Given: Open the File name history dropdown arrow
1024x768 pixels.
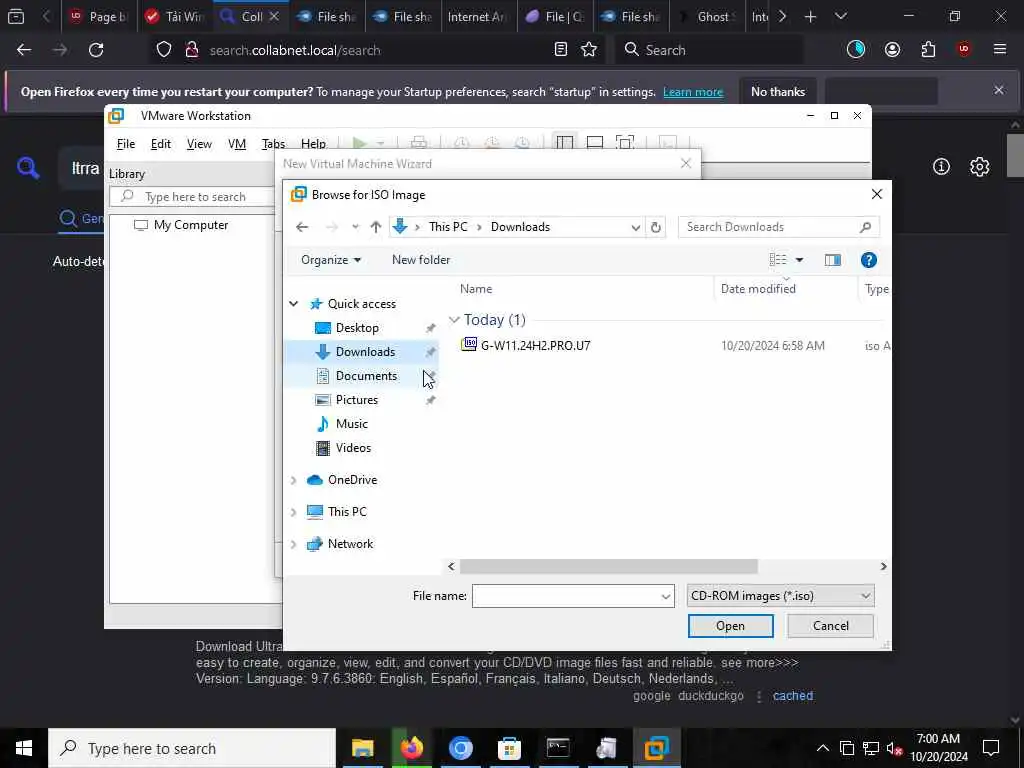Looking at the screenshot, I should (x=665, y=596).
